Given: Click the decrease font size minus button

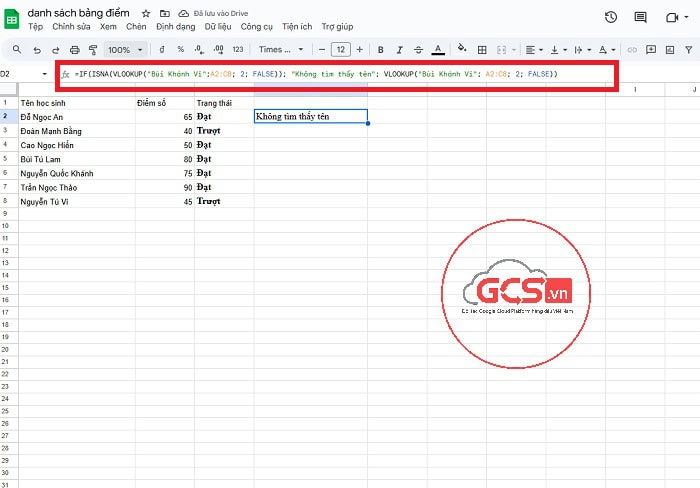Looking at the screenshot, I should tap(323, 49).
